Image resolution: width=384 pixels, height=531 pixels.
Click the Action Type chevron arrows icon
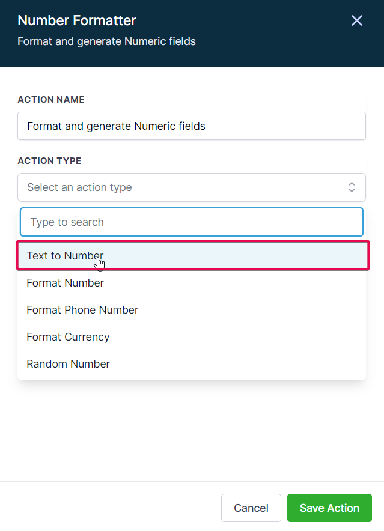coord(352,187)
